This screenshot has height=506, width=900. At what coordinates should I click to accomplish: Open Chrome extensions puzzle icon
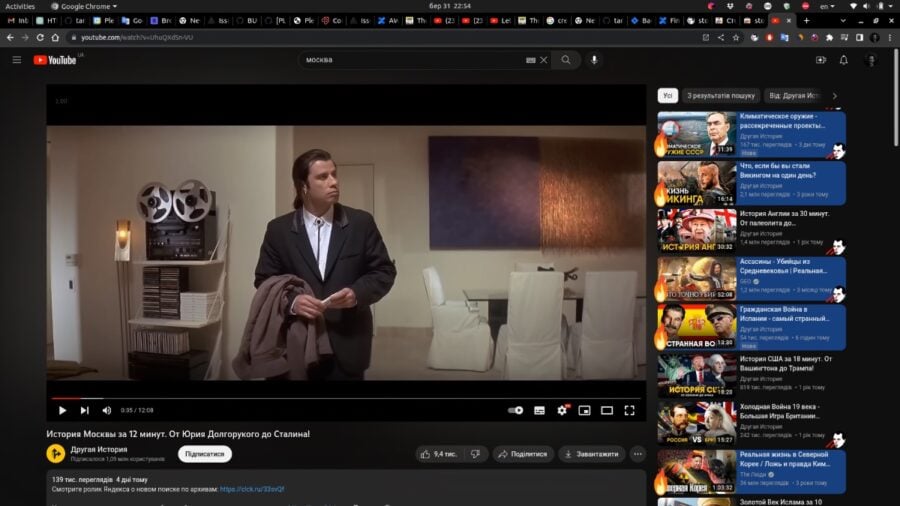click(x=829, y=37)
